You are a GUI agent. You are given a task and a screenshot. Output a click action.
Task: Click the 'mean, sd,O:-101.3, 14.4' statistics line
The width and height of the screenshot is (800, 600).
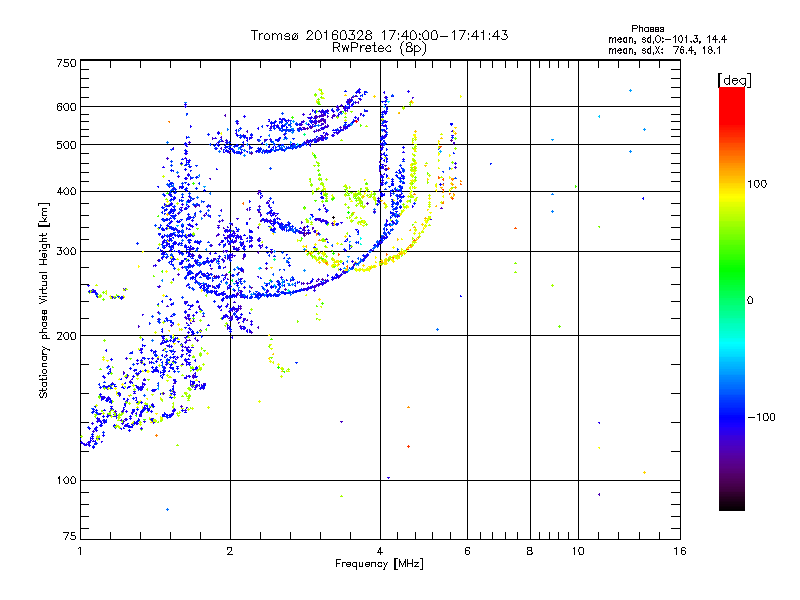[667, 39]
